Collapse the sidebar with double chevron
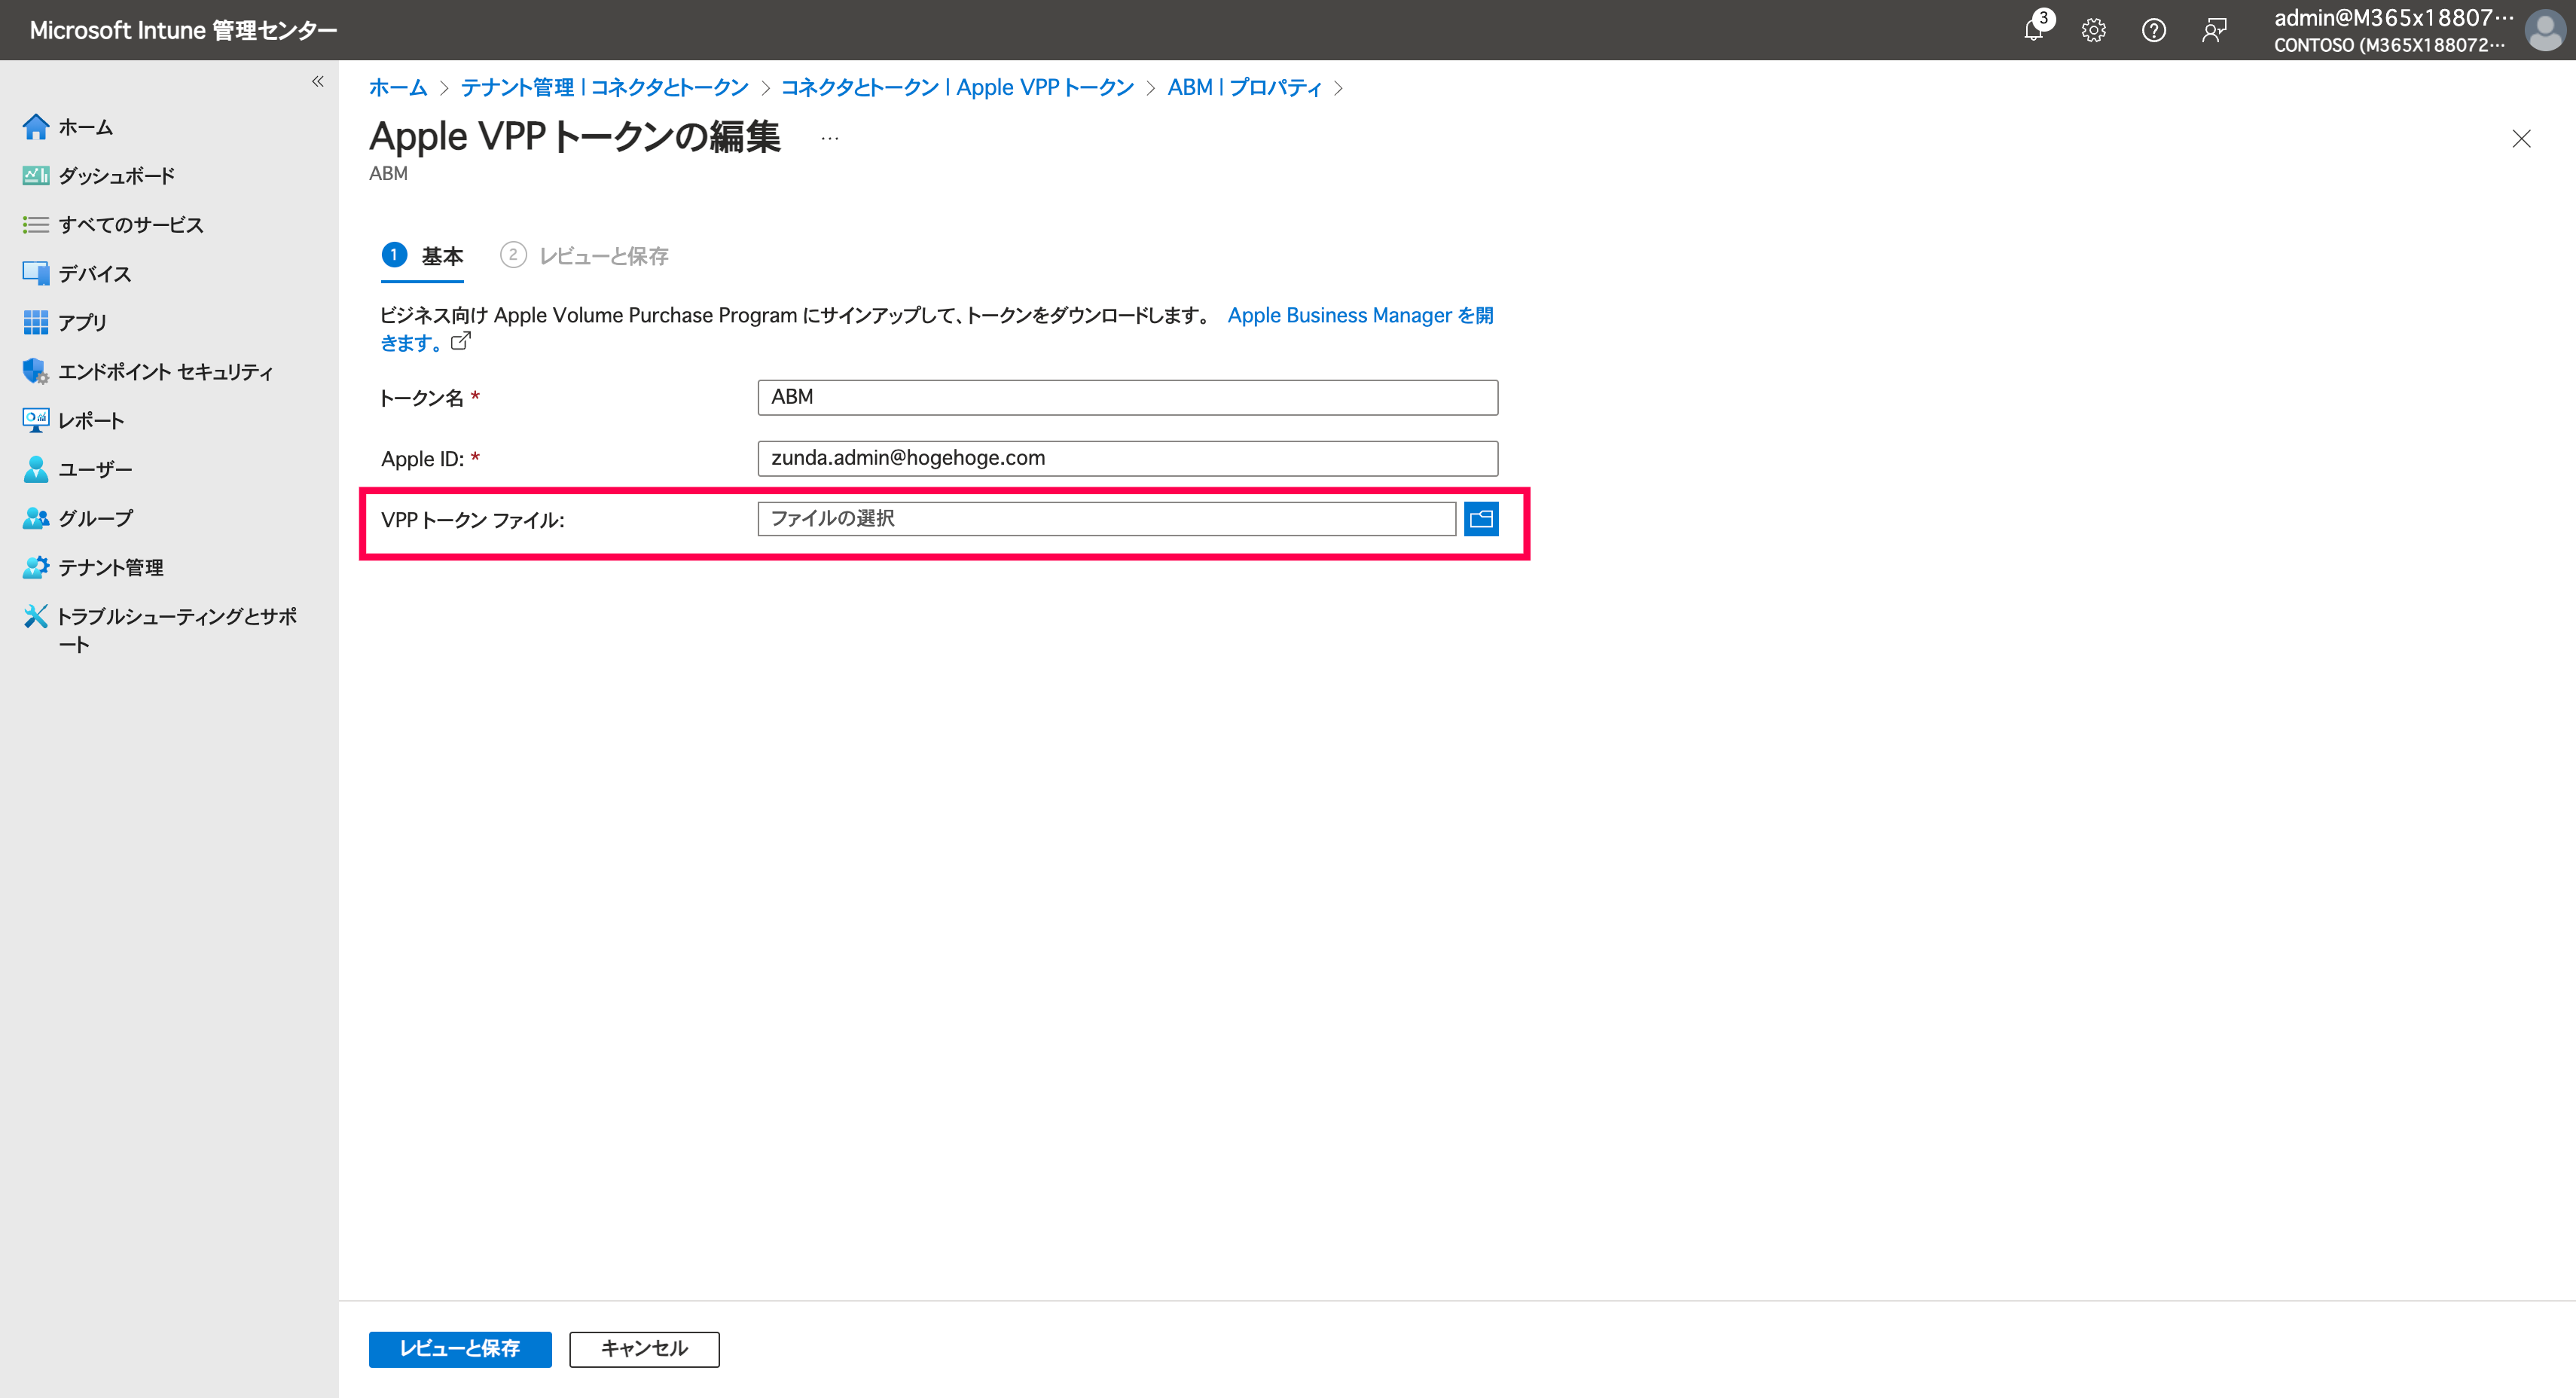The width and height of the screenshot is (2576, 1398). pos(317,81)
